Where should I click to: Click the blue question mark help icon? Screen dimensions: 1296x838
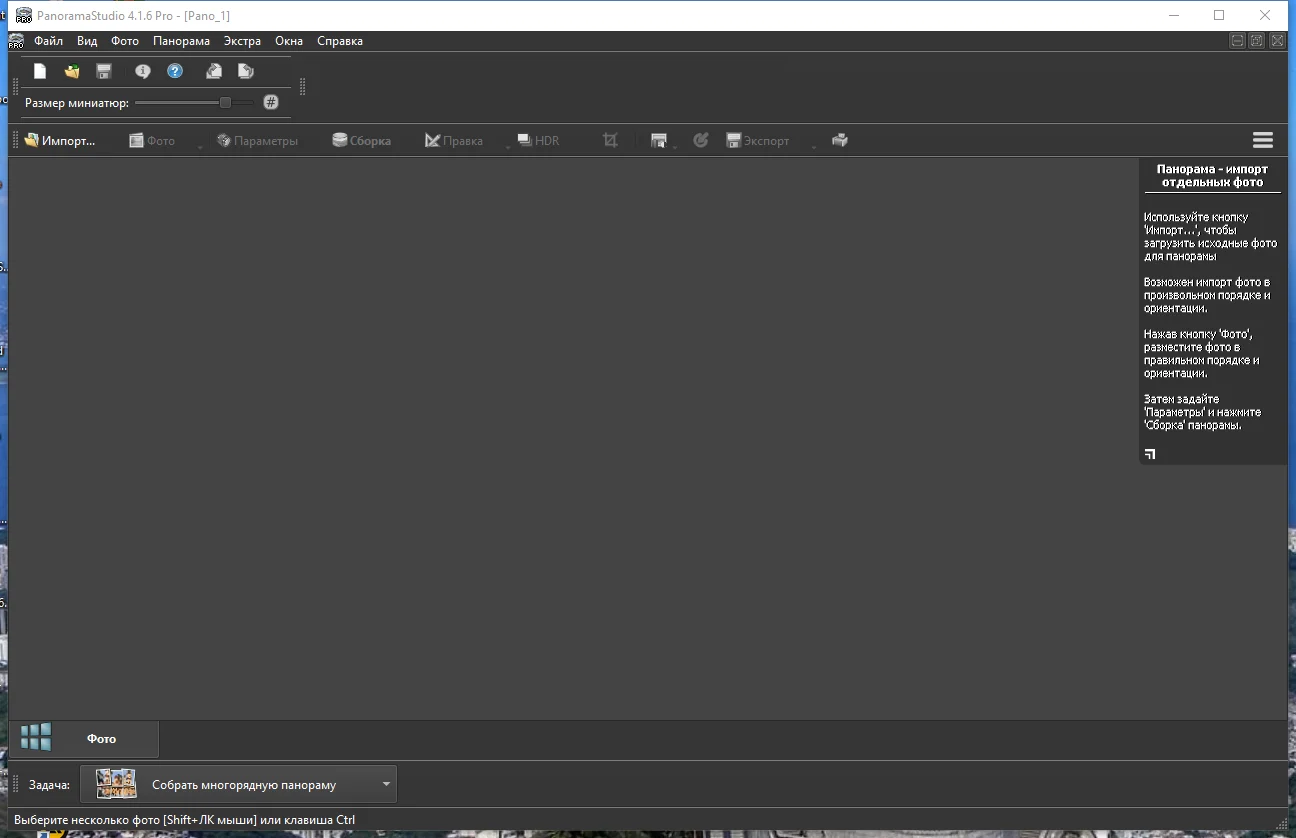click(175, 71)
